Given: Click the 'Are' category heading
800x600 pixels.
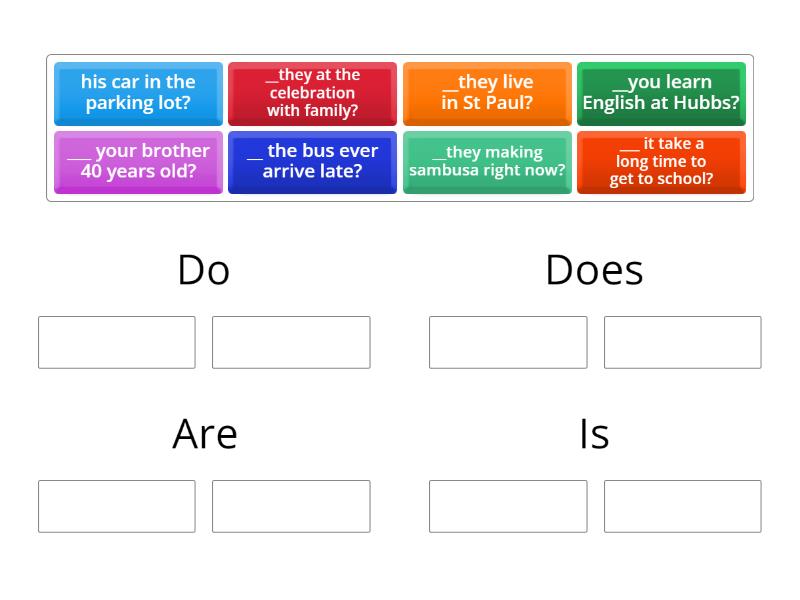Looking at the screenshot, I should pos(204,433).
